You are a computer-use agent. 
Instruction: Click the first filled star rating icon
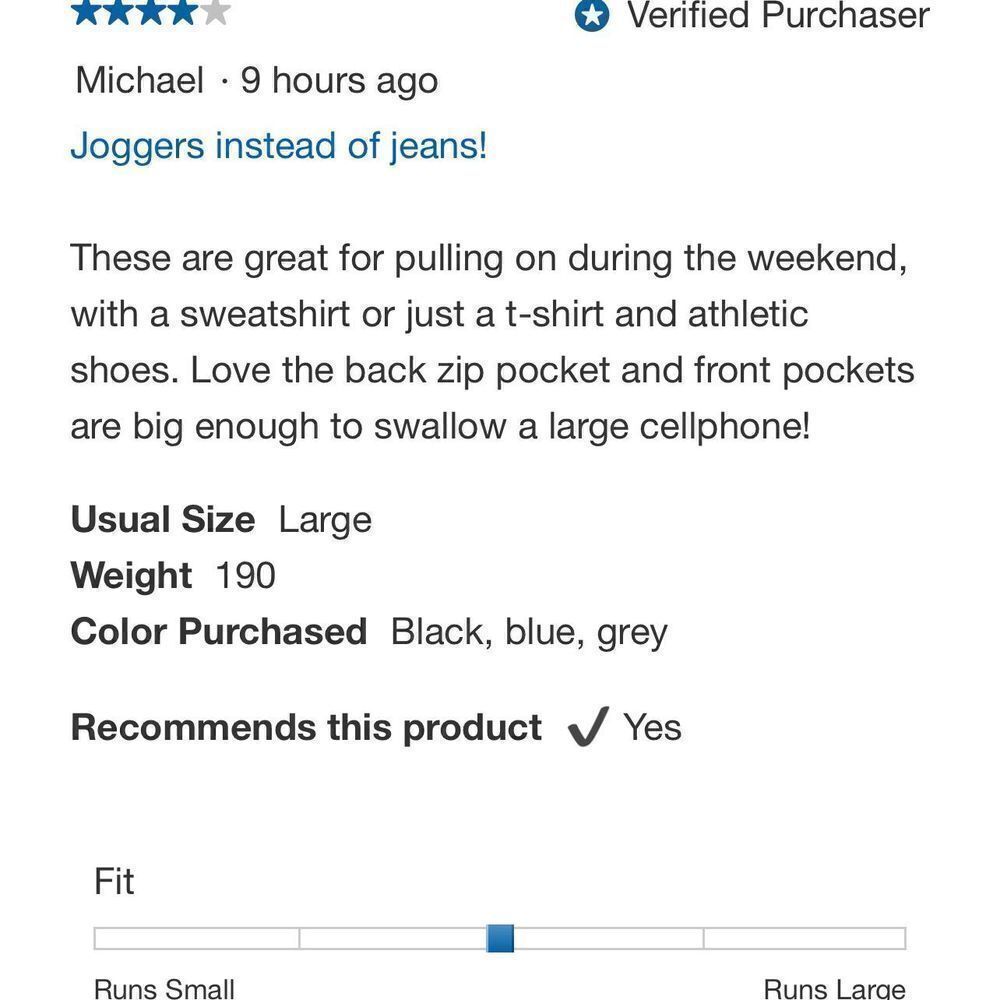coord(85,13)
